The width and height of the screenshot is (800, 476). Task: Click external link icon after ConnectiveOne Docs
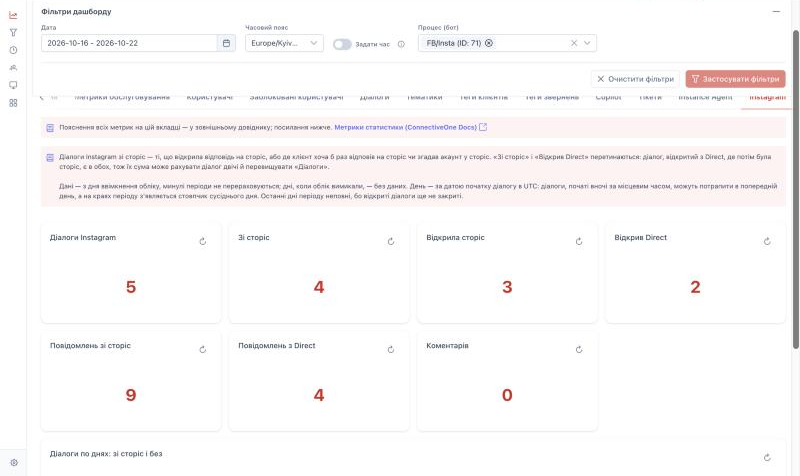coord(483,127)
